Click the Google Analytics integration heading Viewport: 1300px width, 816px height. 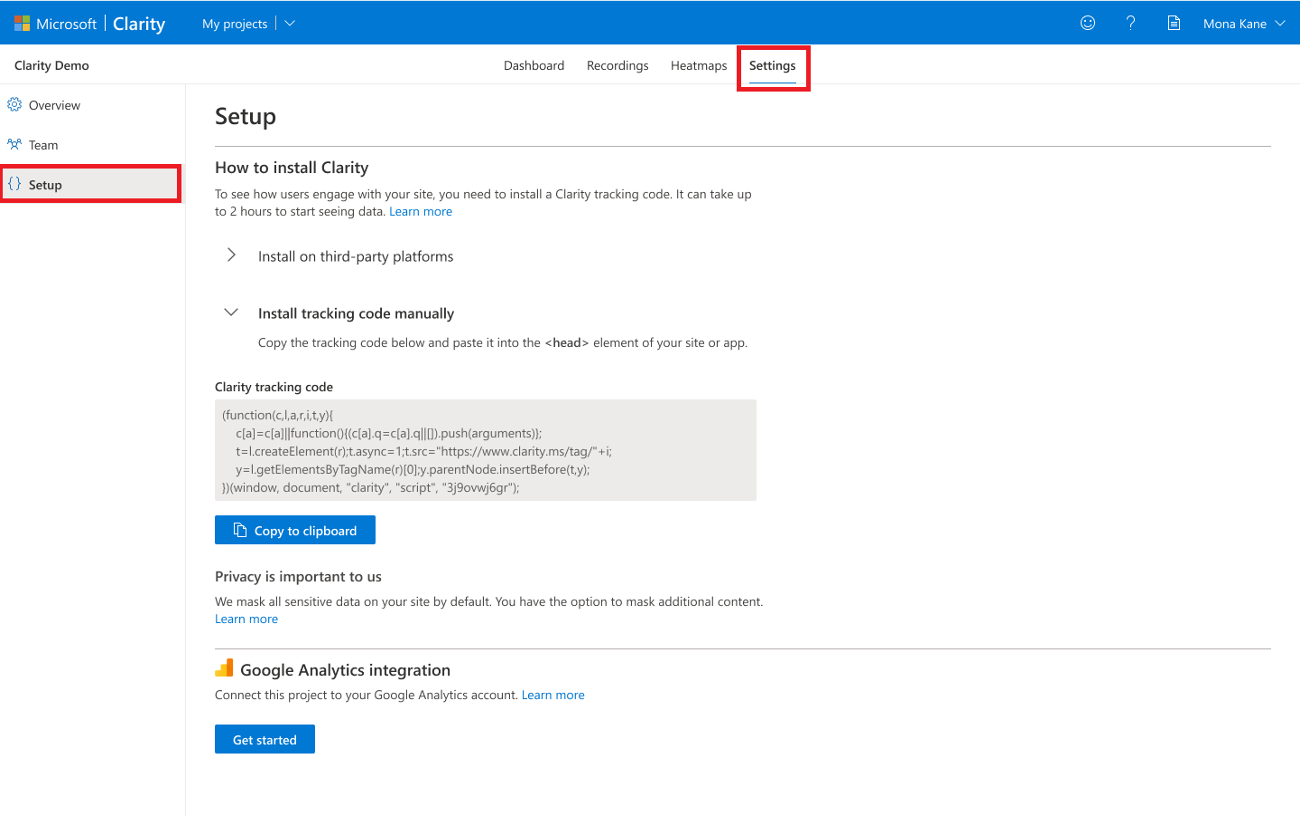pos(345,670)
